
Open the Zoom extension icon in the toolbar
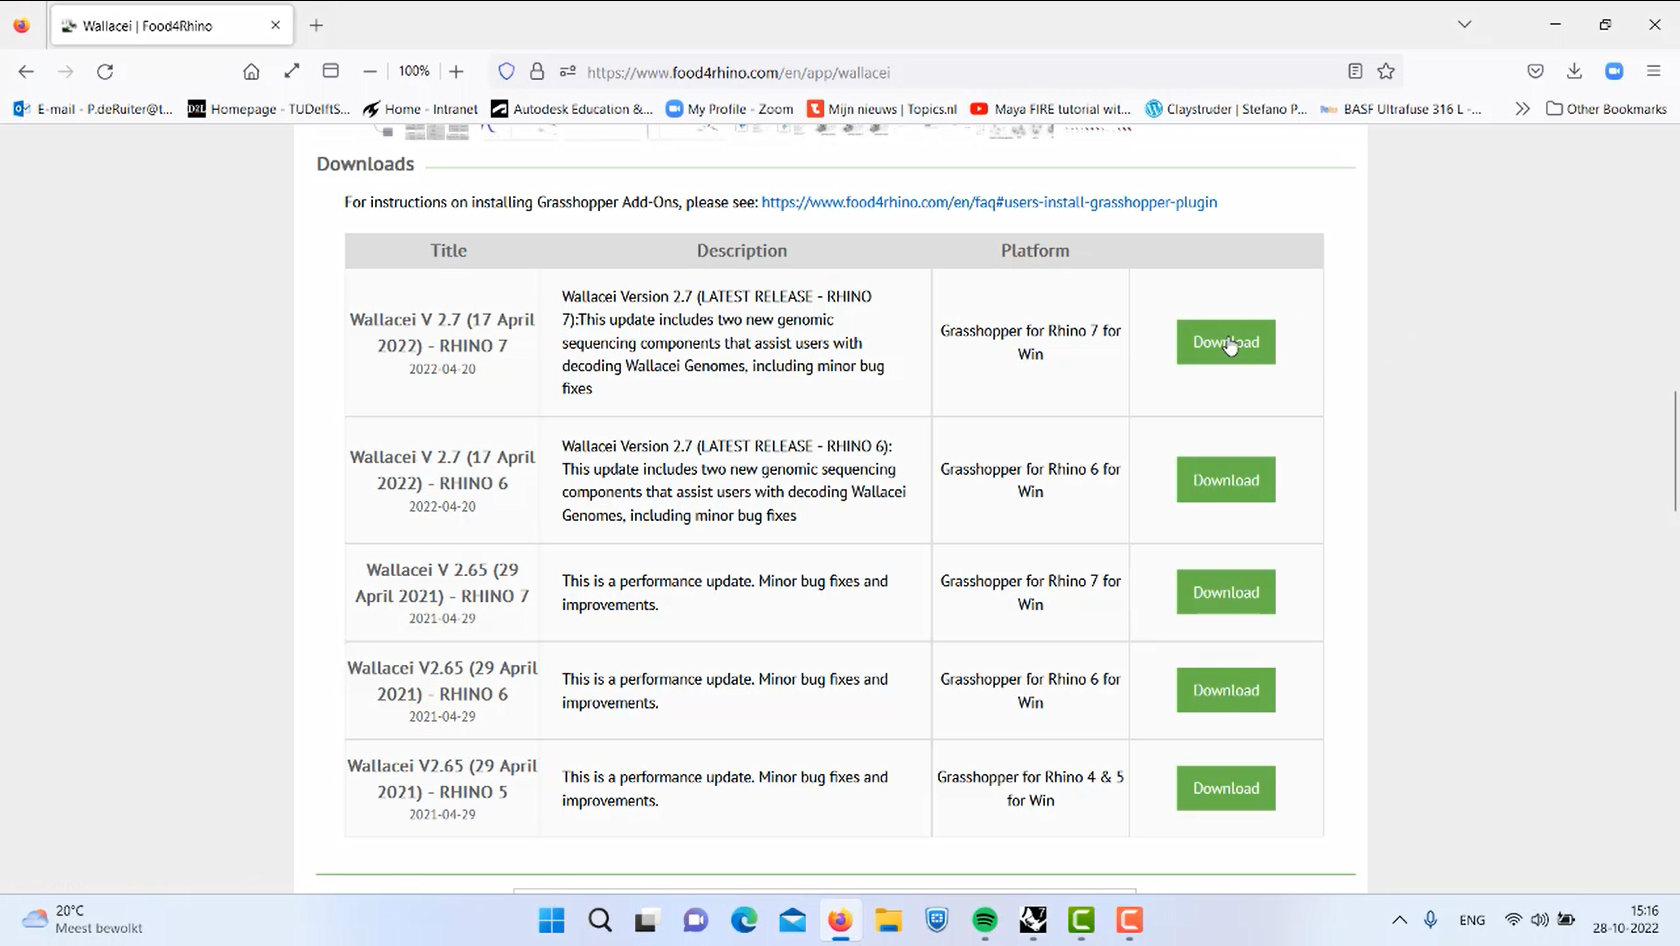coord(1614,71)
